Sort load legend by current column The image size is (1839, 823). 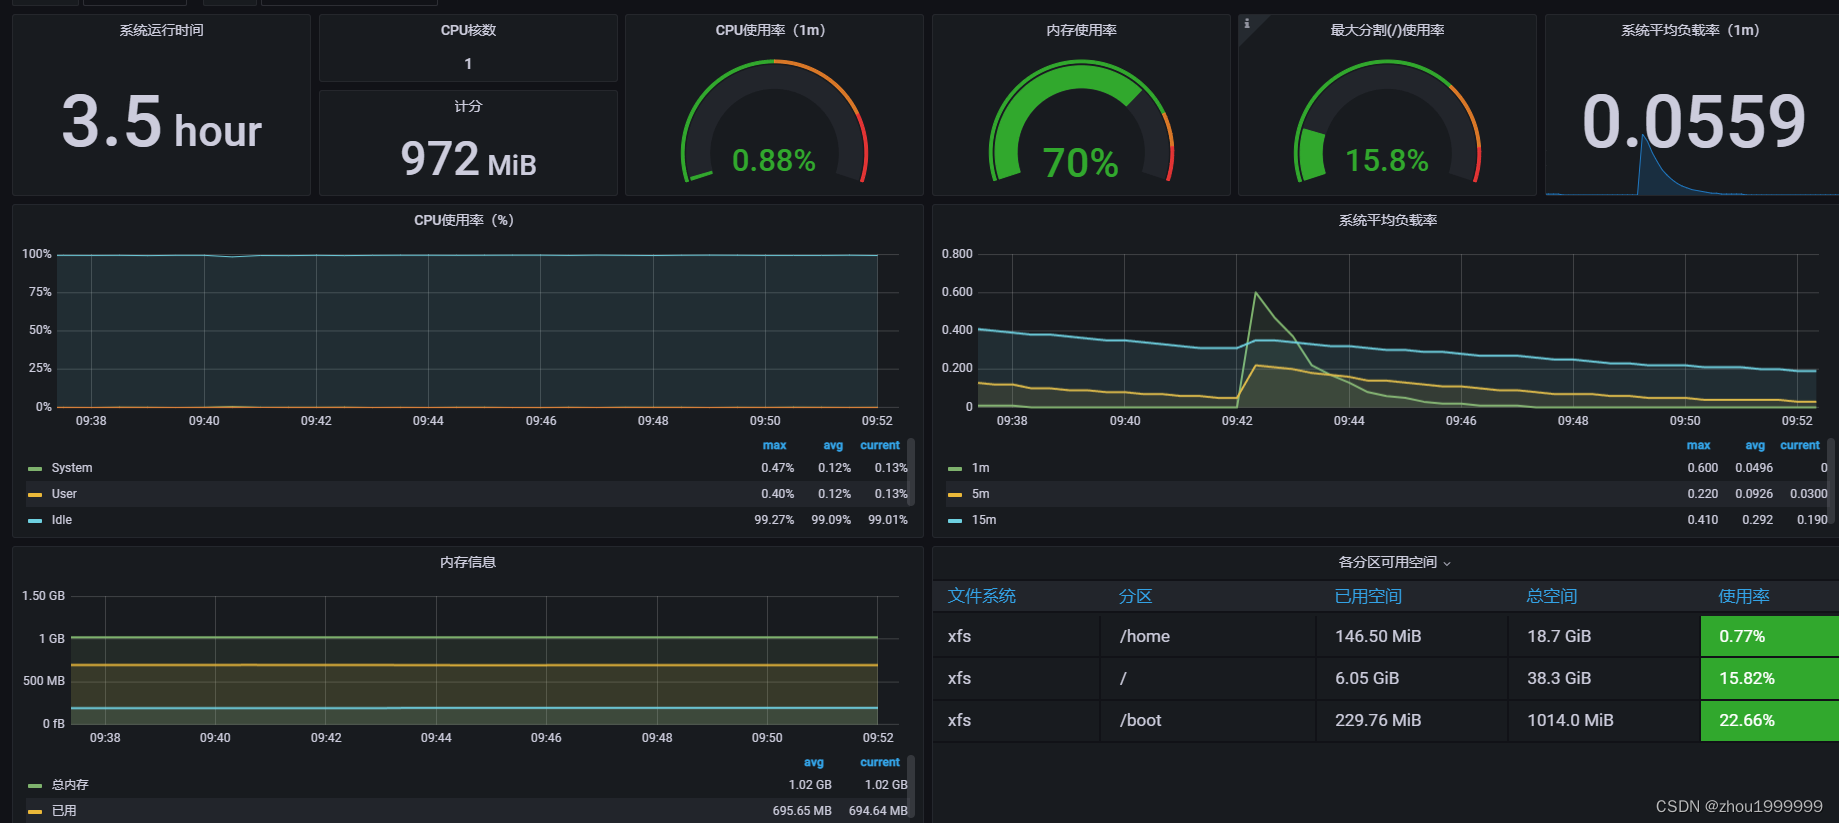coord(1800,445)
